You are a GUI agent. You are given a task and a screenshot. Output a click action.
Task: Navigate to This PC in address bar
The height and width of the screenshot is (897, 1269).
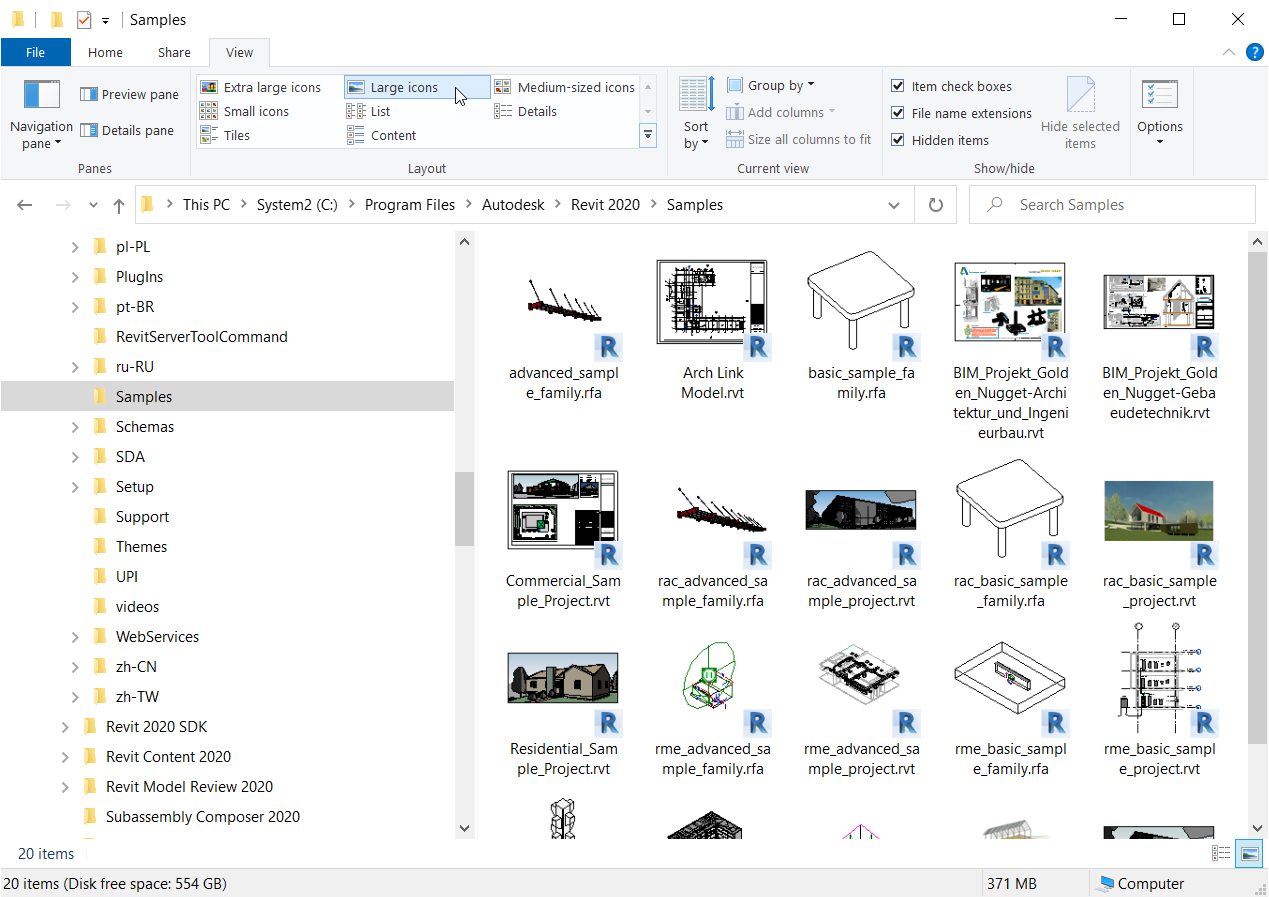(x=206, y=204)
